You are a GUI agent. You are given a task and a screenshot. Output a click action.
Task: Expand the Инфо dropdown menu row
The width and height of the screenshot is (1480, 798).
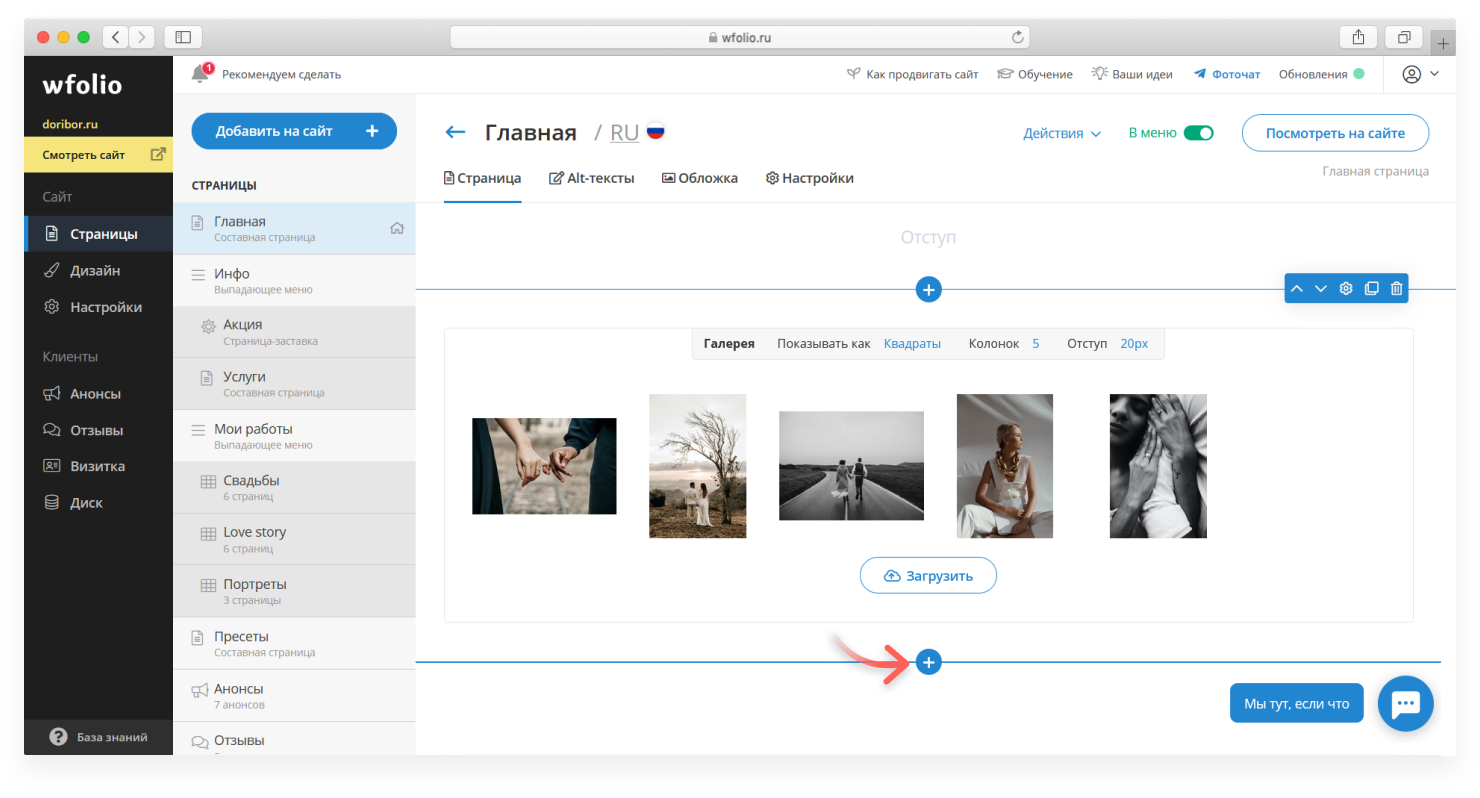pos(294,281)
